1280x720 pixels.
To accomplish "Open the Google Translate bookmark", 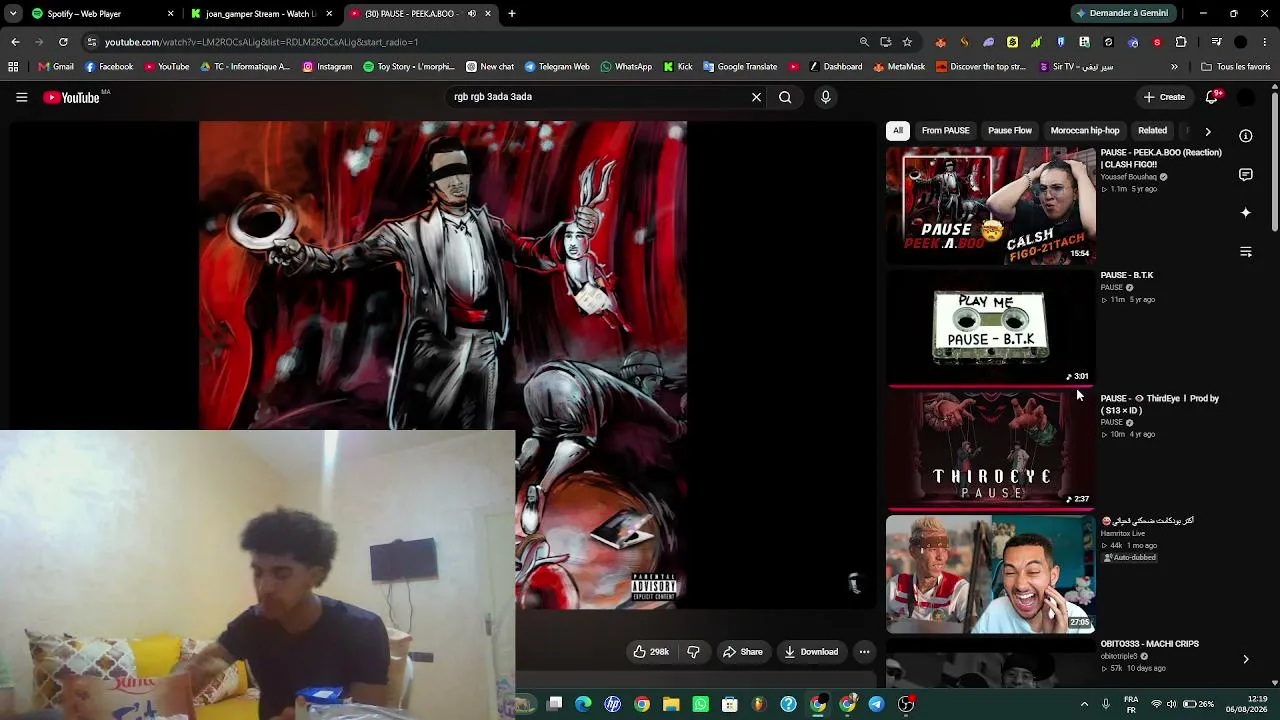I will pos(740,67).
